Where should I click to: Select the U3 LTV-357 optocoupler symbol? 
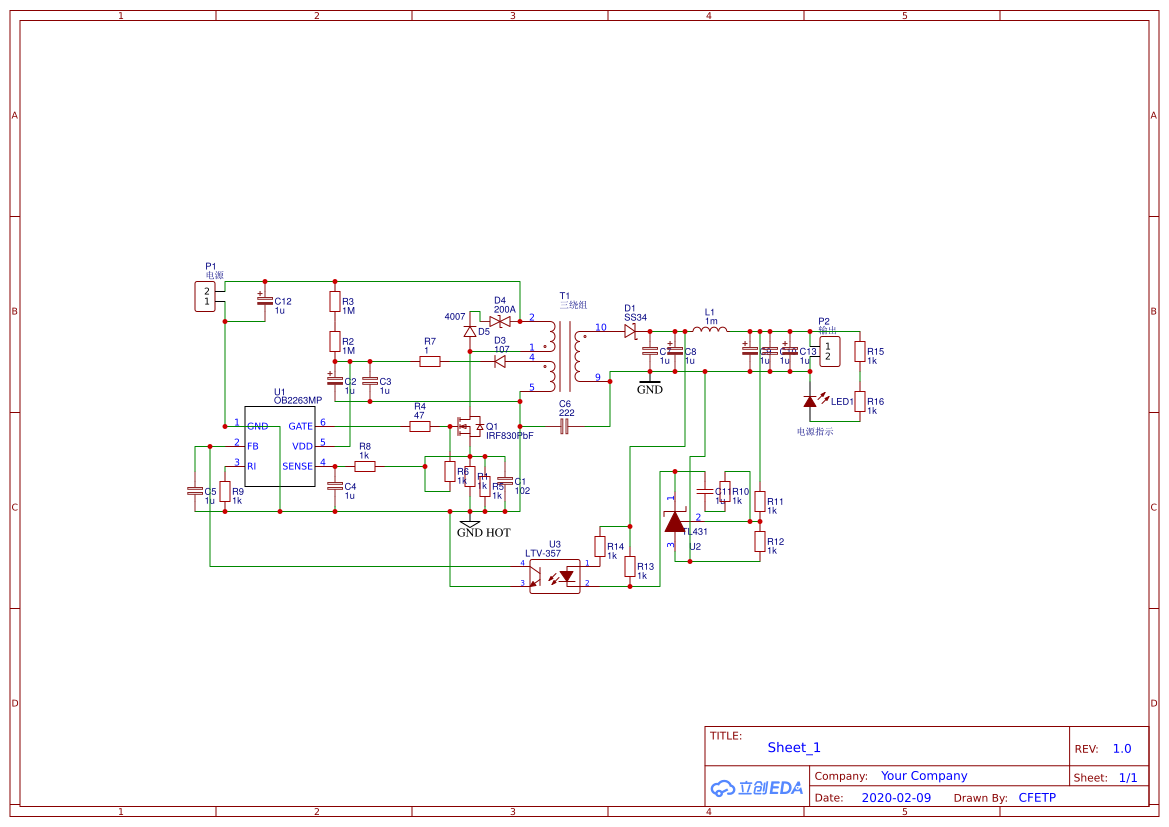[555, 576]
